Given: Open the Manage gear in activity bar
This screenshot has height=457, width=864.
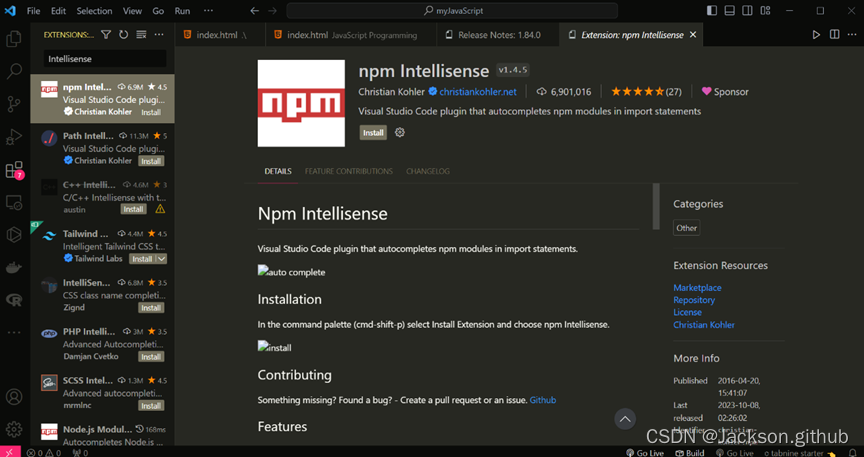Looking at the screenshot, I should pyautogui.click(x=13, y=429).
